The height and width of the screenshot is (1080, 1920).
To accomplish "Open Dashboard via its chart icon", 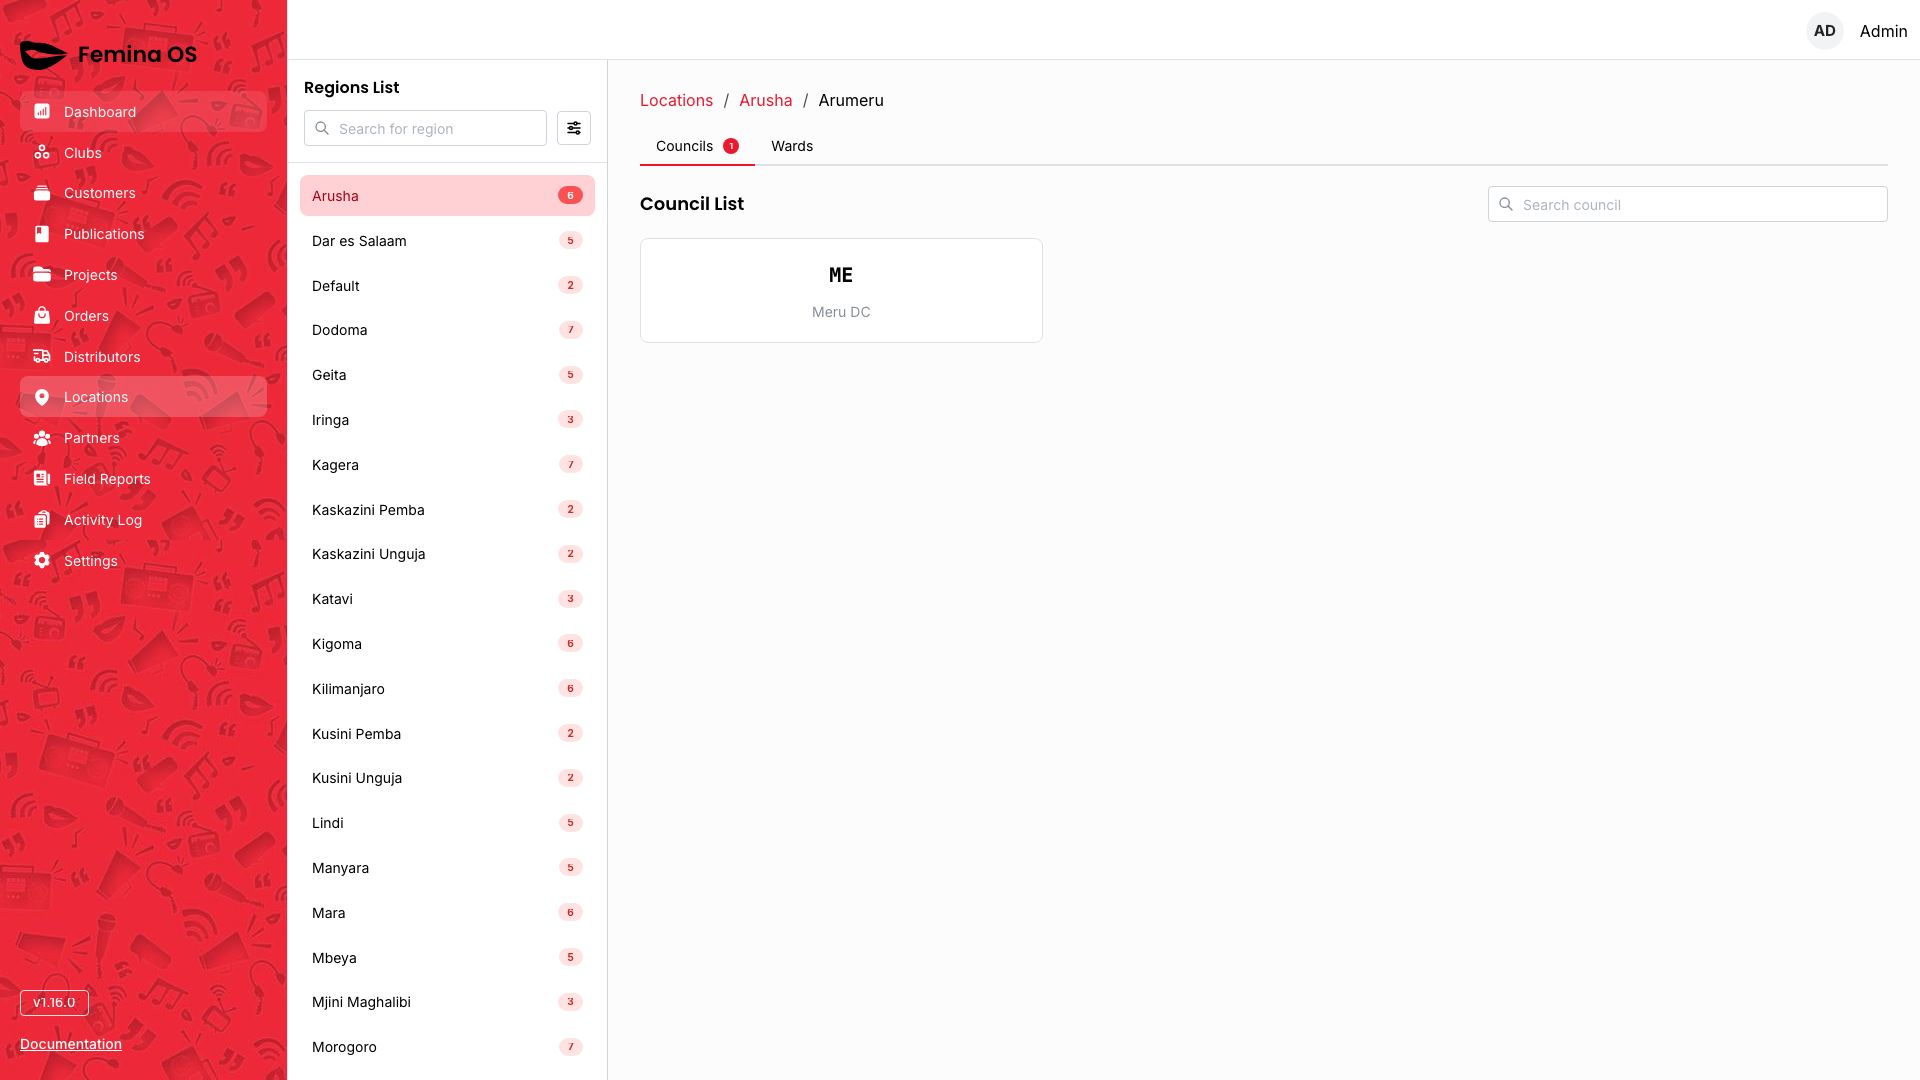I will tap(42, 111).
